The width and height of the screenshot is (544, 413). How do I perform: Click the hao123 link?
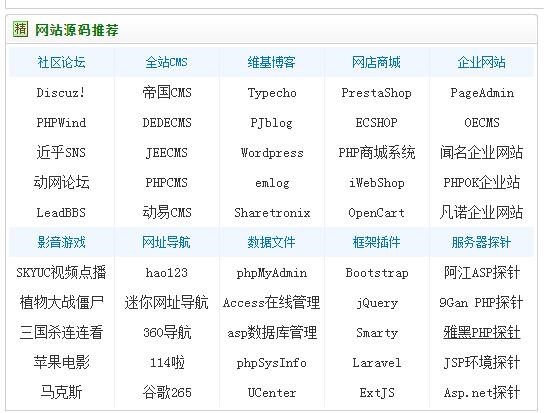coord(167,273)
